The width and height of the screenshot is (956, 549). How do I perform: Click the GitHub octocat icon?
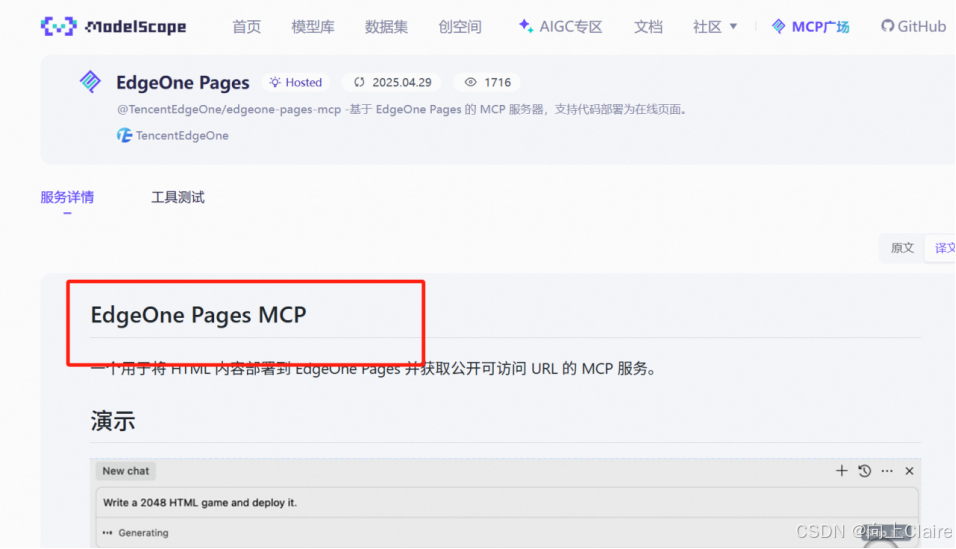(888, 26)
